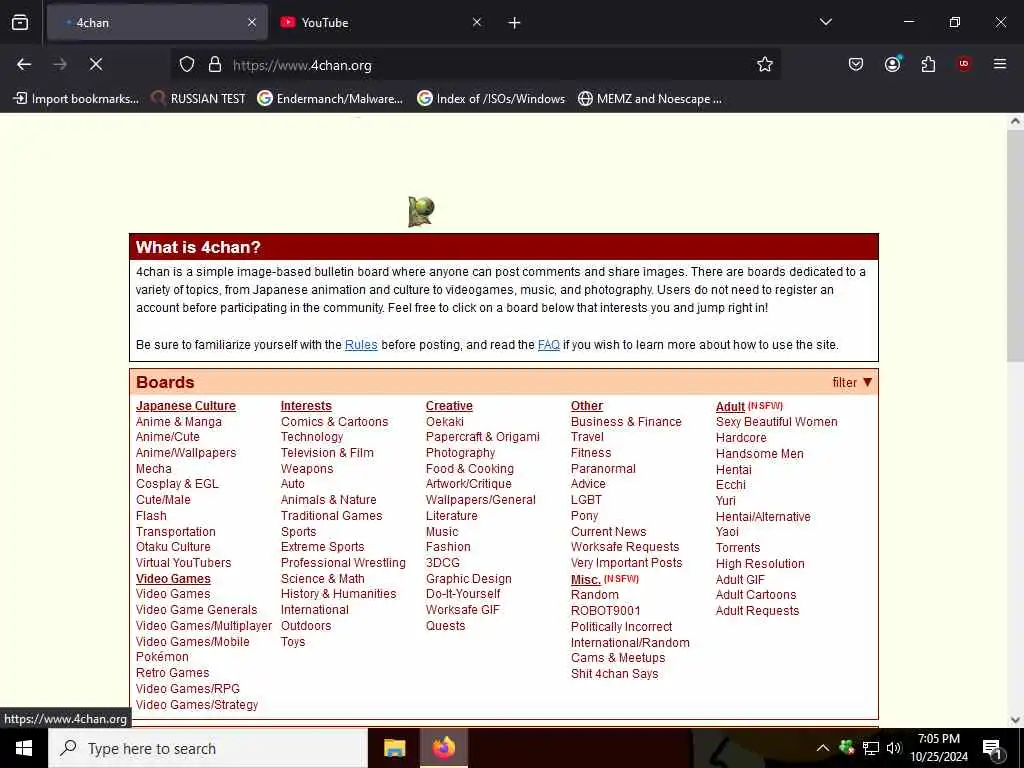The height and width of the screenshot is (768, 1024).
Task: Save page to Pocket icon
Action: click(856, 64)
